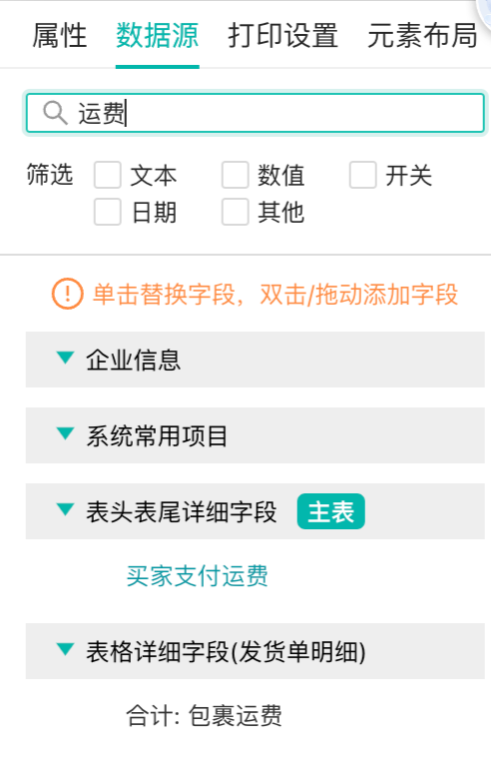Switch to the 元素布局 tab

tap(423, 35)
